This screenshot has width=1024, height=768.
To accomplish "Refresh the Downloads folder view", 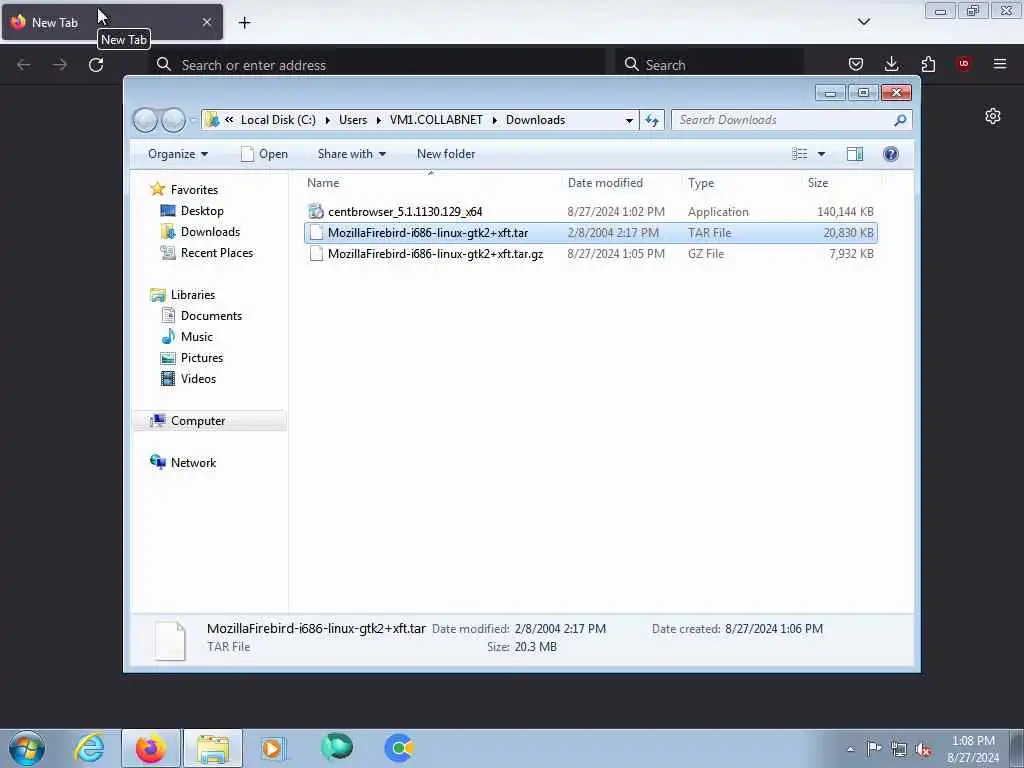I will 652,120.
